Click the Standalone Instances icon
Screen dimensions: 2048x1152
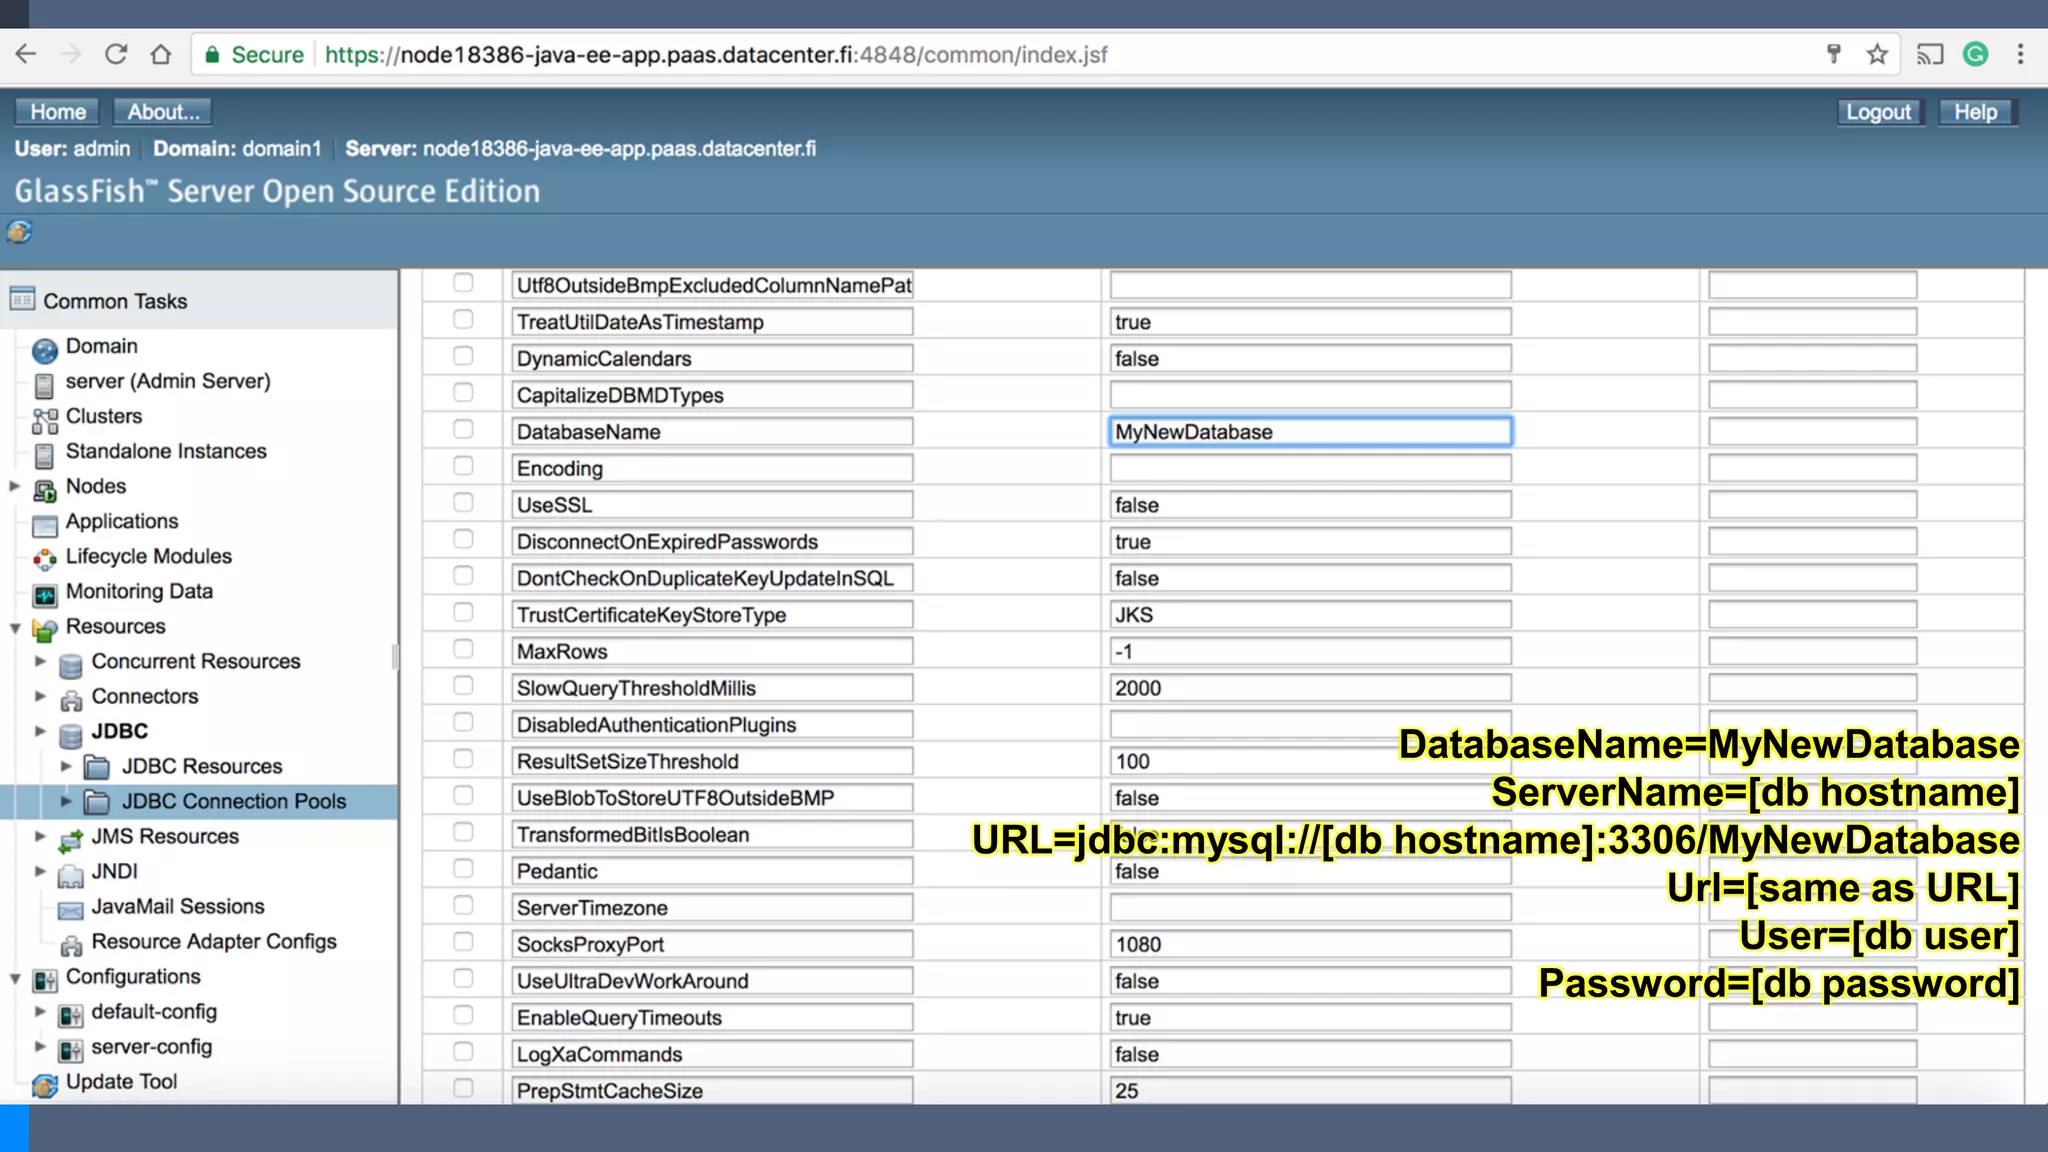tap(44, 455)
